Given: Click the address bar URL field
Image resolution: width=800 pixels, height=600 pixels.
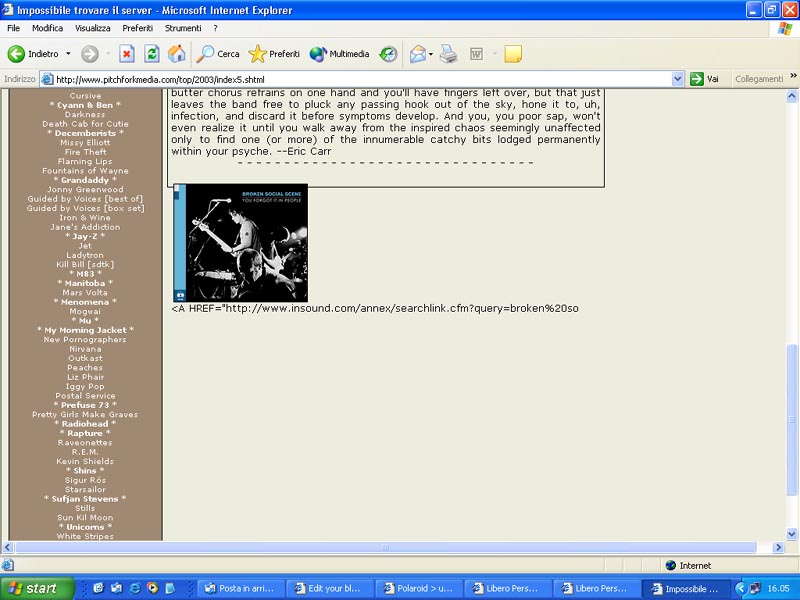Looking at the screenshot, I should click(362, 79).
